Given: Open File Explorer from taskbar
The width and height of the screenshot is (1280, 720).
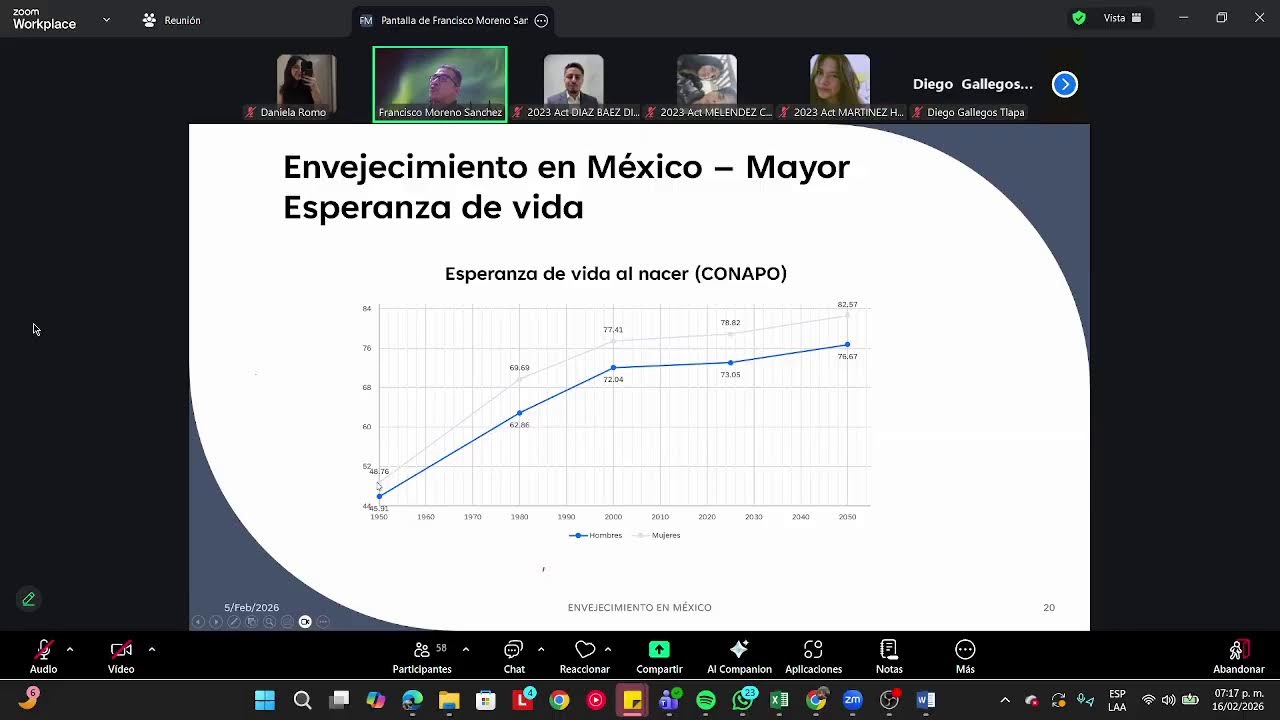Looking at the screenshot, I should click(x=449, y=700).
